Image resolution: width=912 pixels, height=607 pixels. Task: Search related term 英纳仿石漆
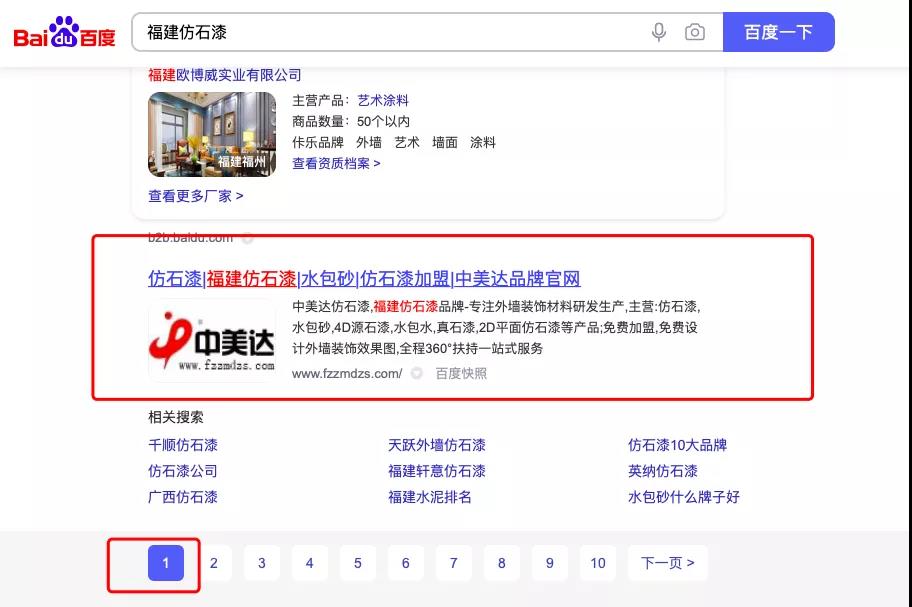pyautogui.click(x=663, y=471)
